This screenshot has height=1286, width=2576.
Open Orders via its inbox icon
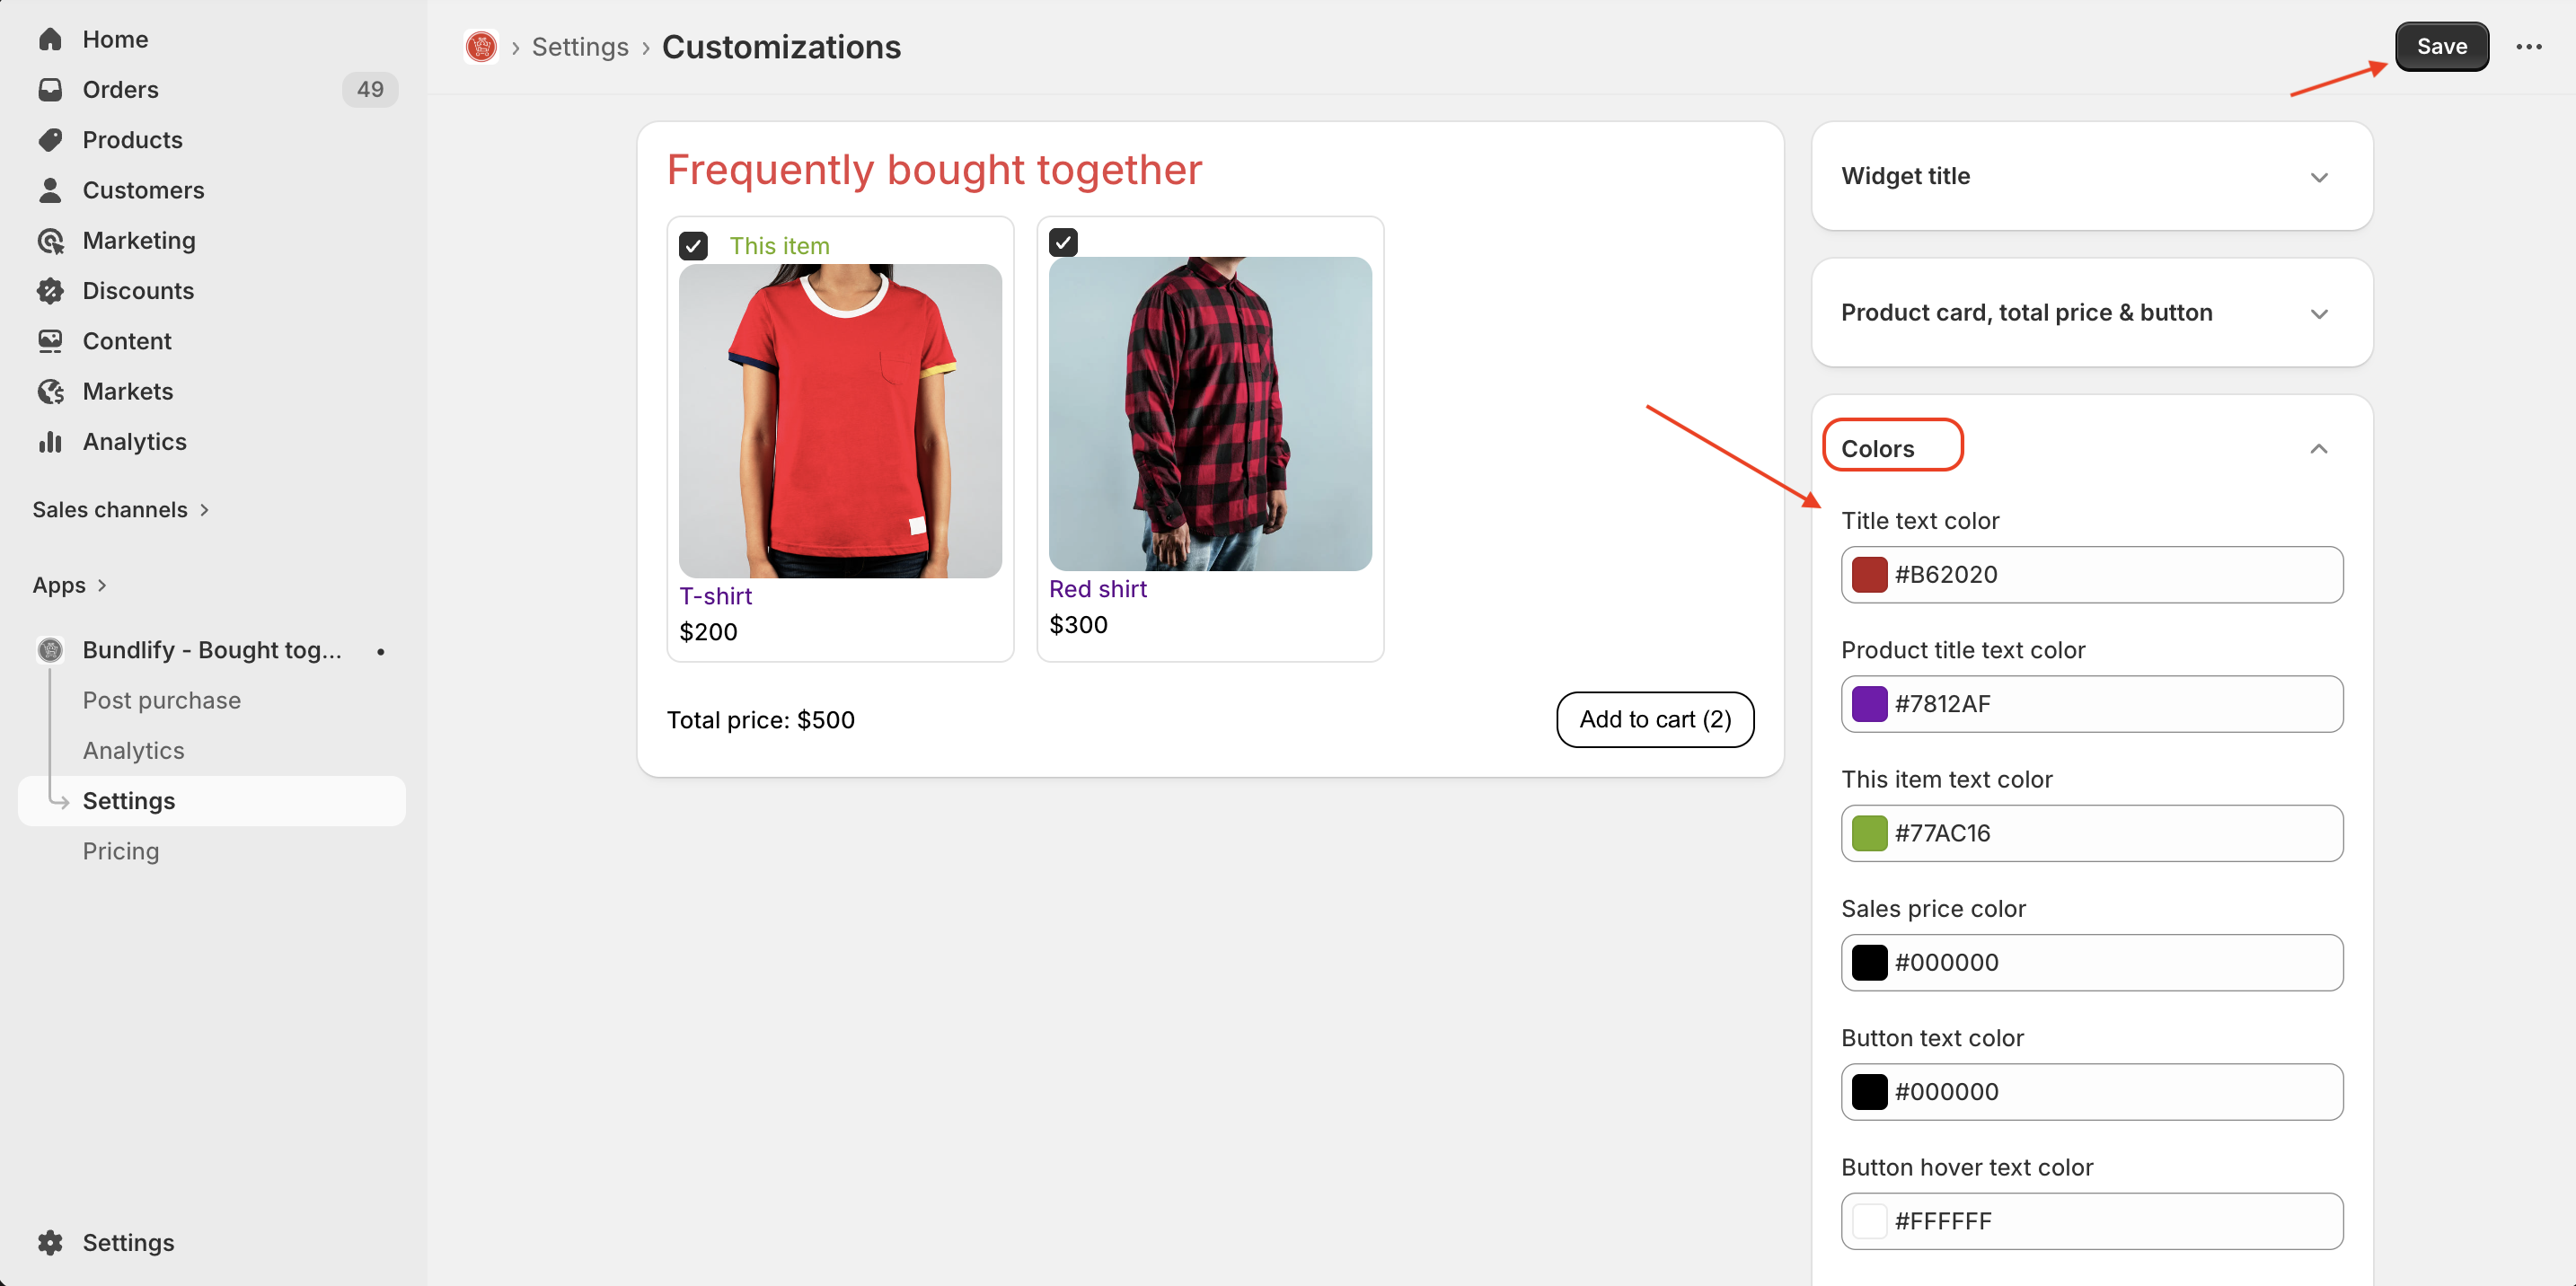coord(50,90)
